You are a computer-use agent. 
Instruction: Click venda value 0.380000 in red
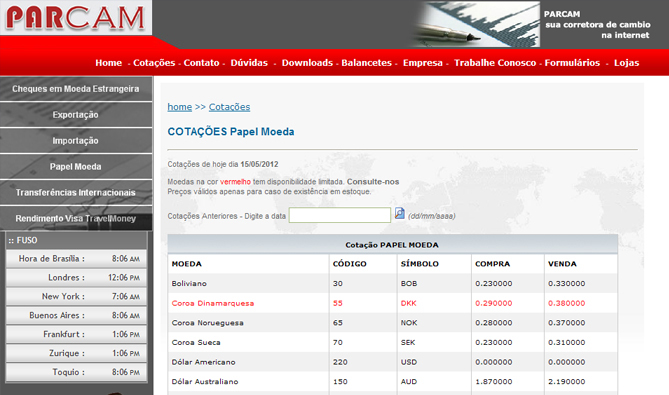point(567,303)
